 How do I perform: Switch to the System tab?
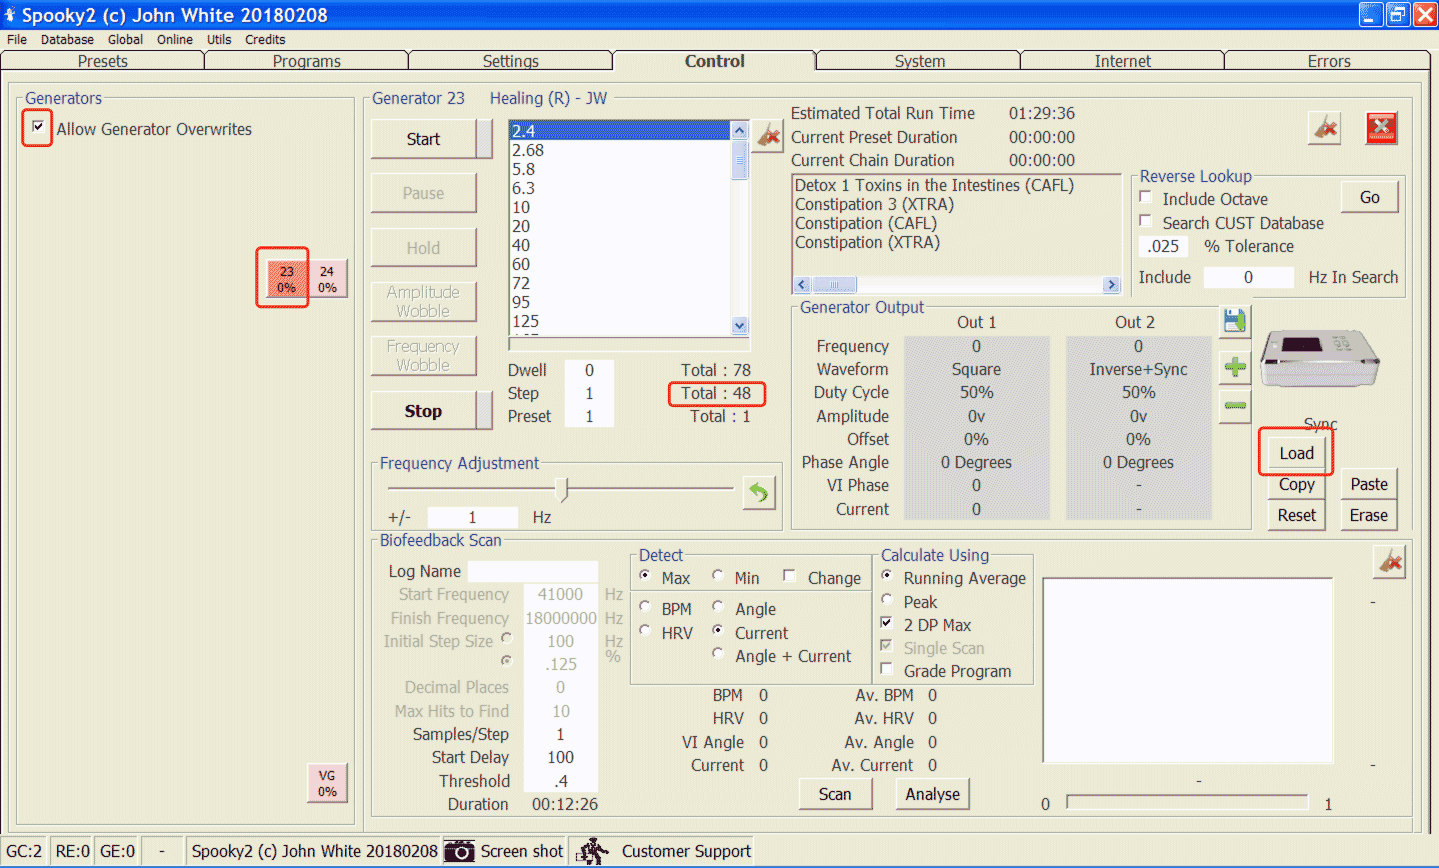pos(920,61)
